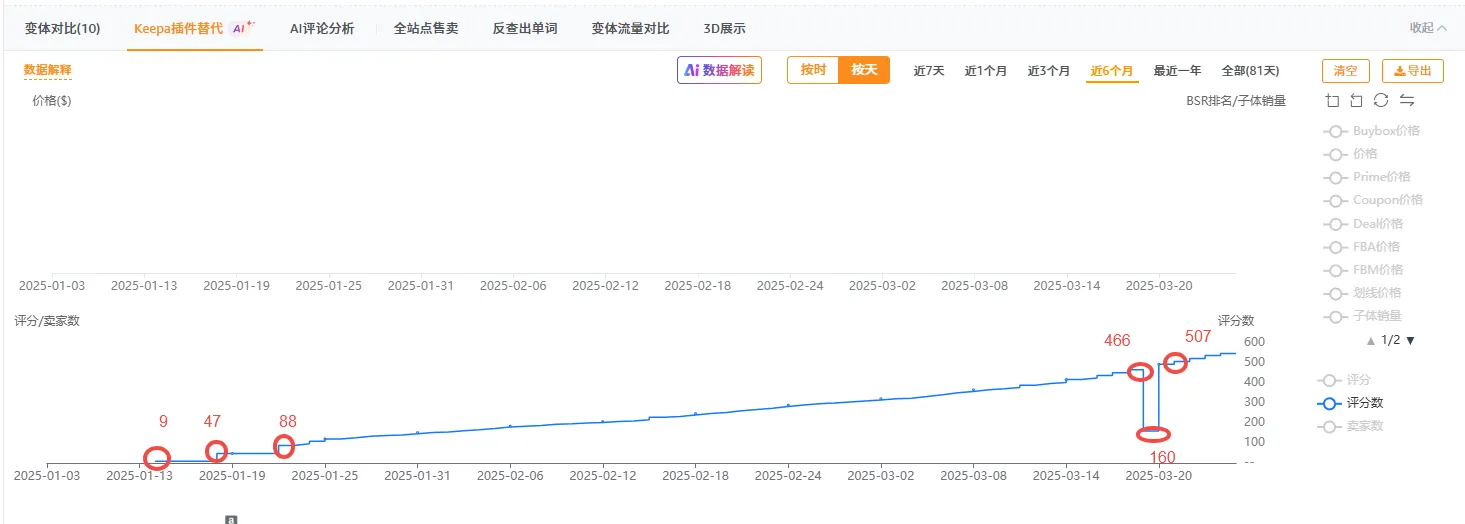Open the 3D展示 tab

pyautogui.click(x=724, y=28)
